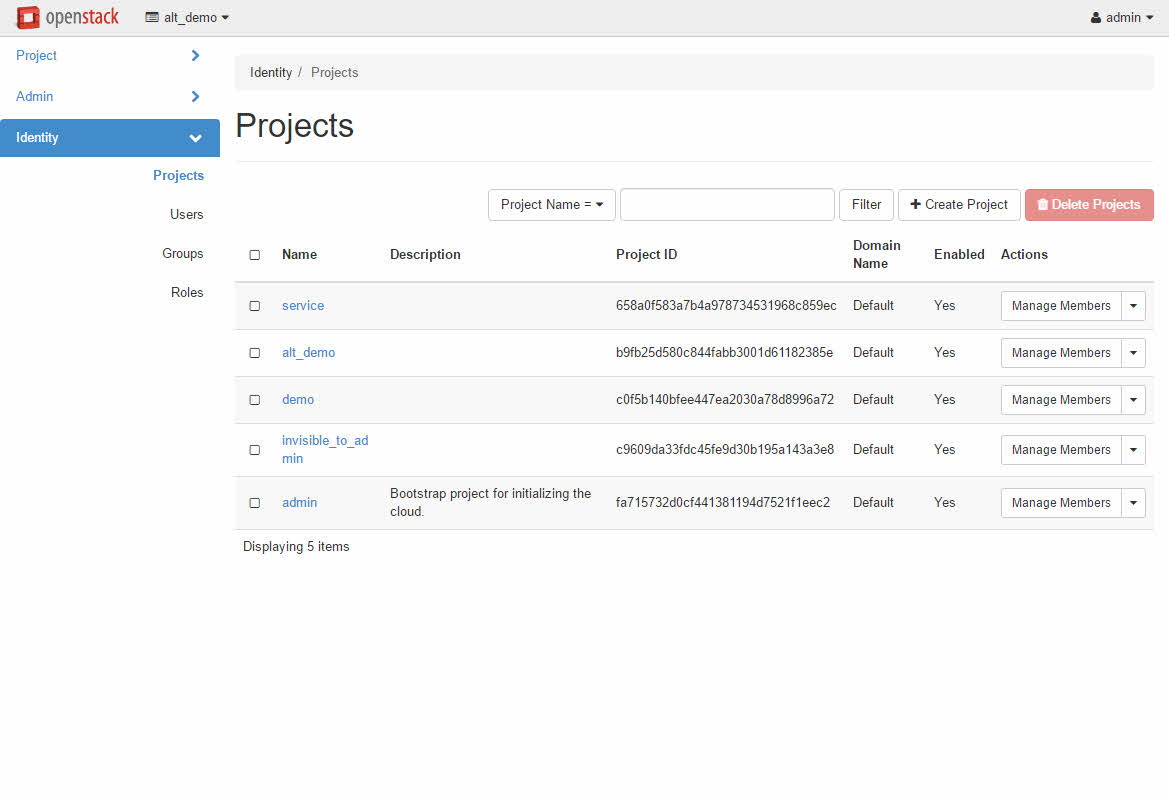Click the Bootstrap project description text
This screenshot has width=1169, height=798.
pos(491,503)
